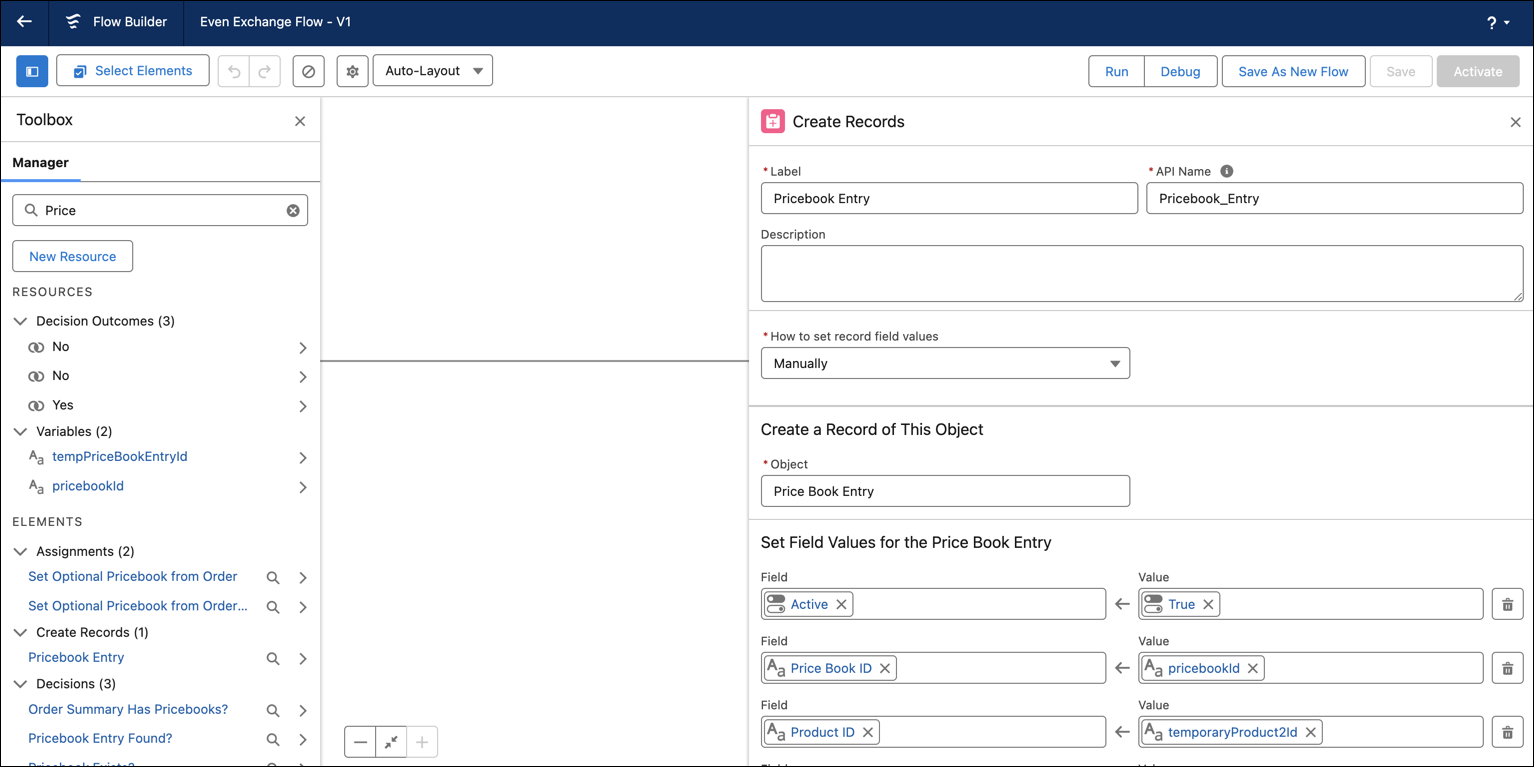Remove the temporaryProduct2Id value pill

[x=1310, y=732]
